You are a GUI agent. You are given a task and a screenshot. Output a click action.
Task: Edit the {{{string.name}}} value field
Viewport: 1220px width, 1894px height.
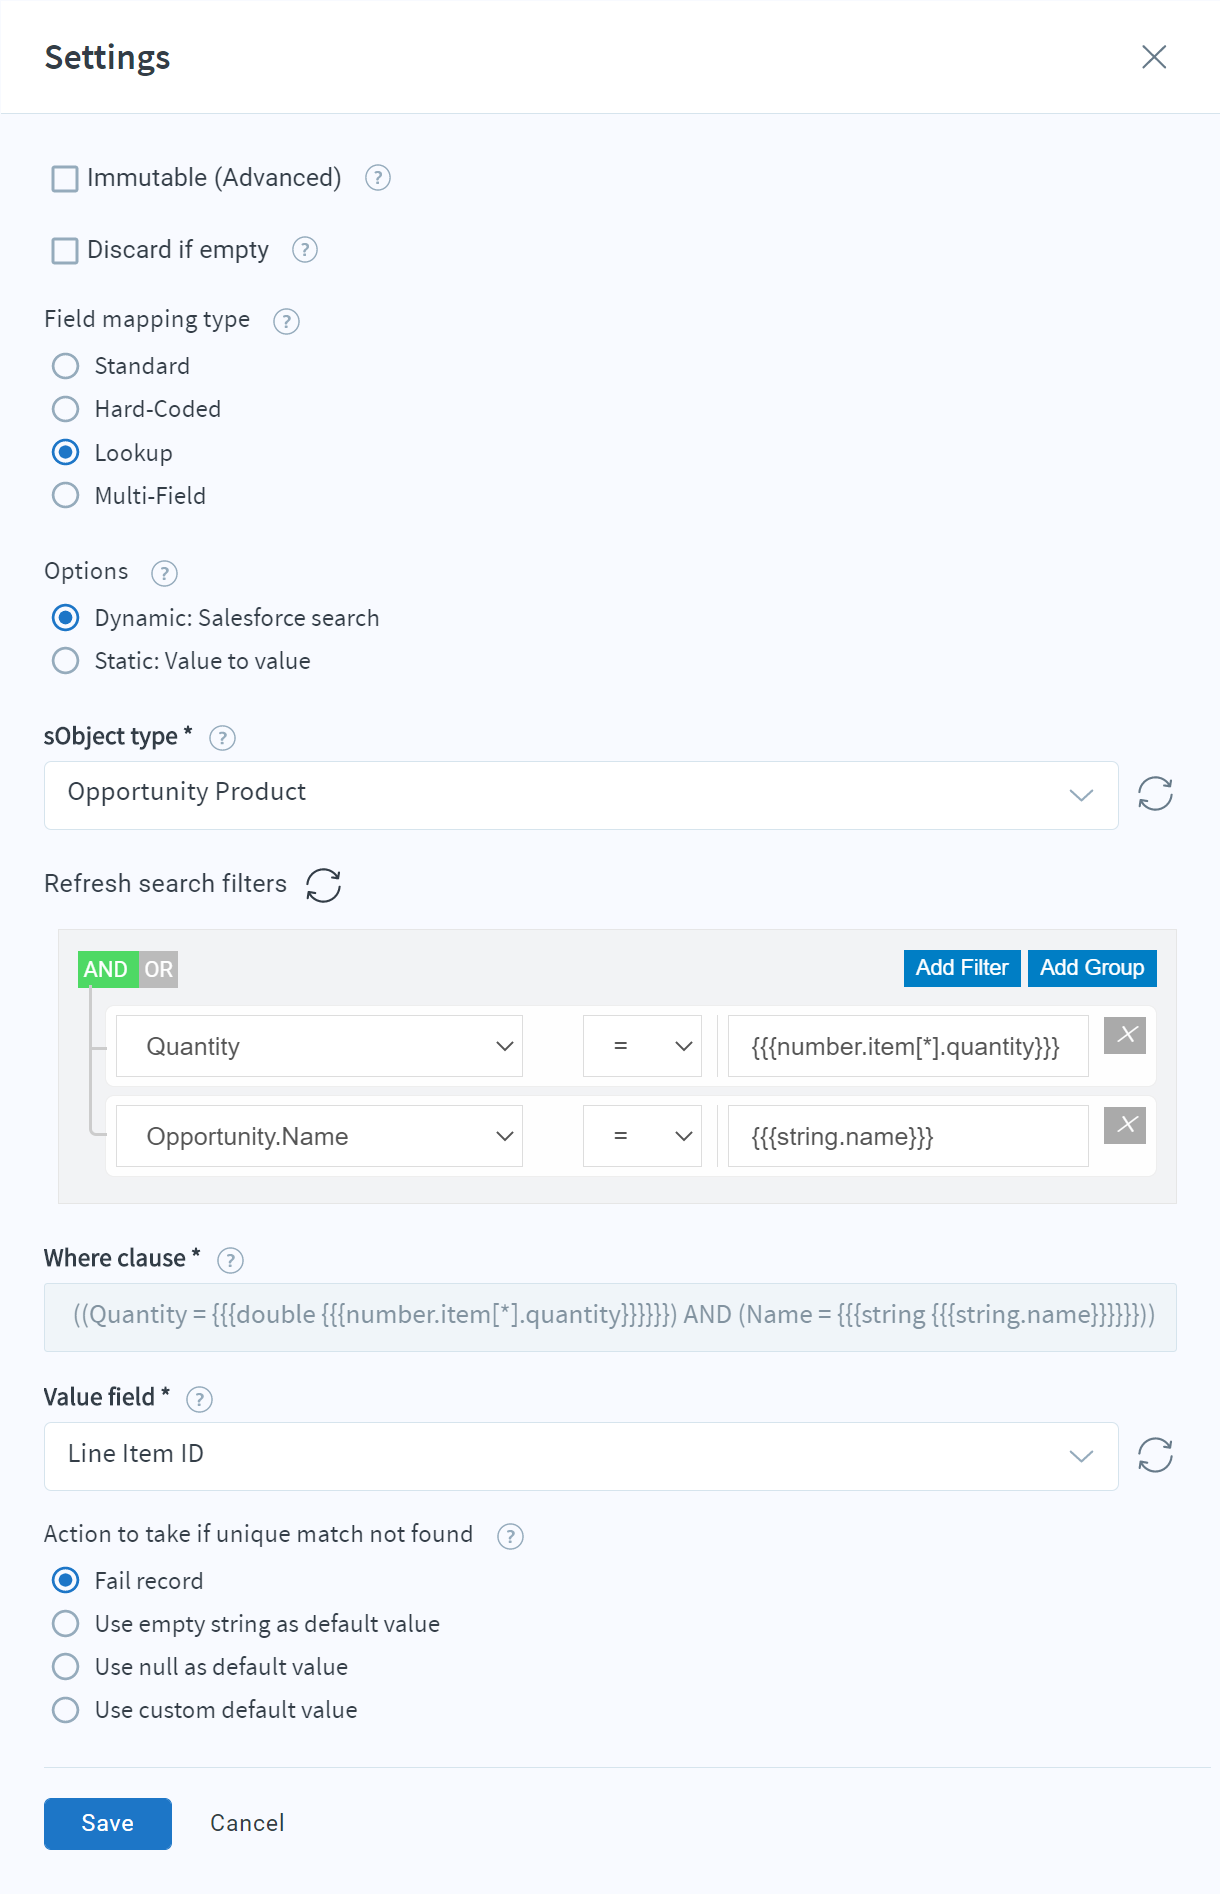(908, 1136)
